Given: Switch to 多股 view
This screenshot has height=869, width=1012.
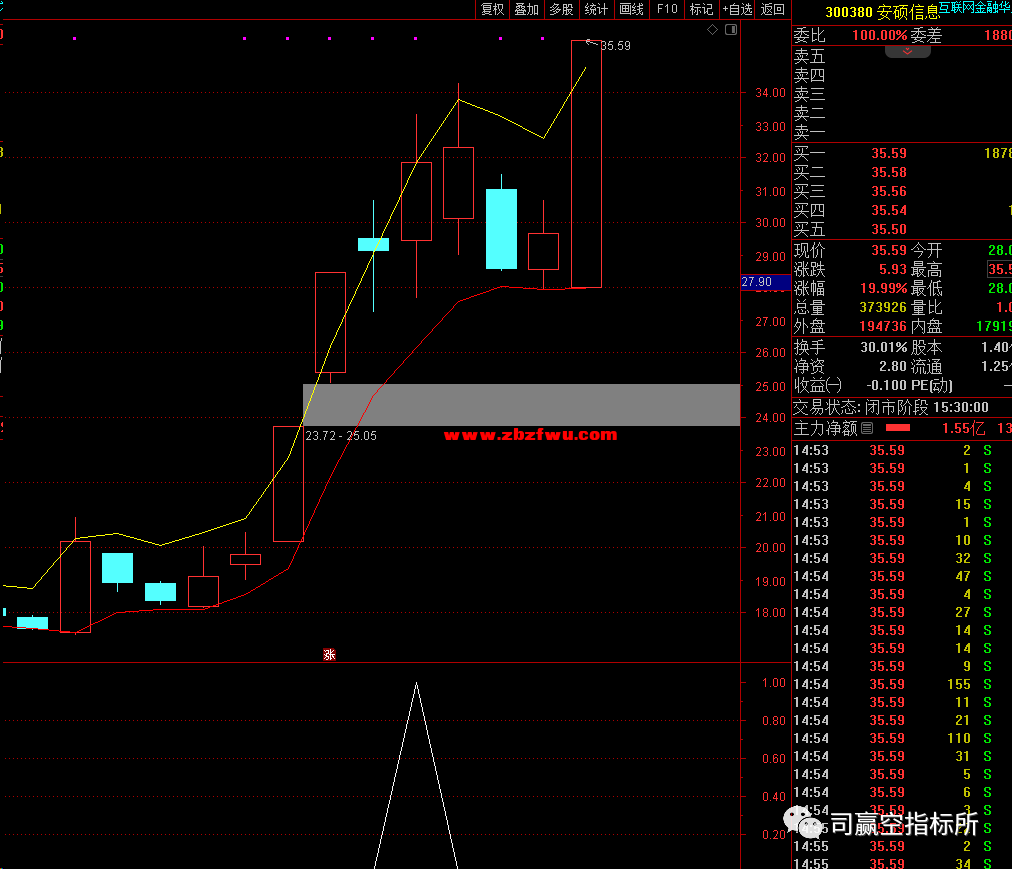Looking at the screenshot, I should [x=562, y=9].
